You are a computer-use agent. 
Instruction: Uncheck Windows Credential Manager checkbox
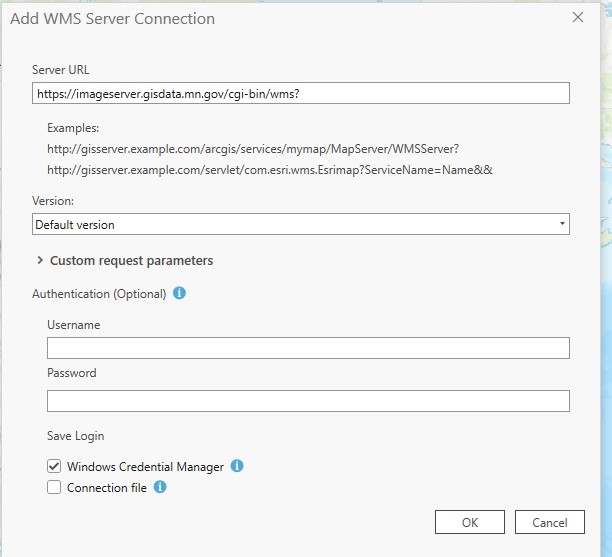click(54, 466)
